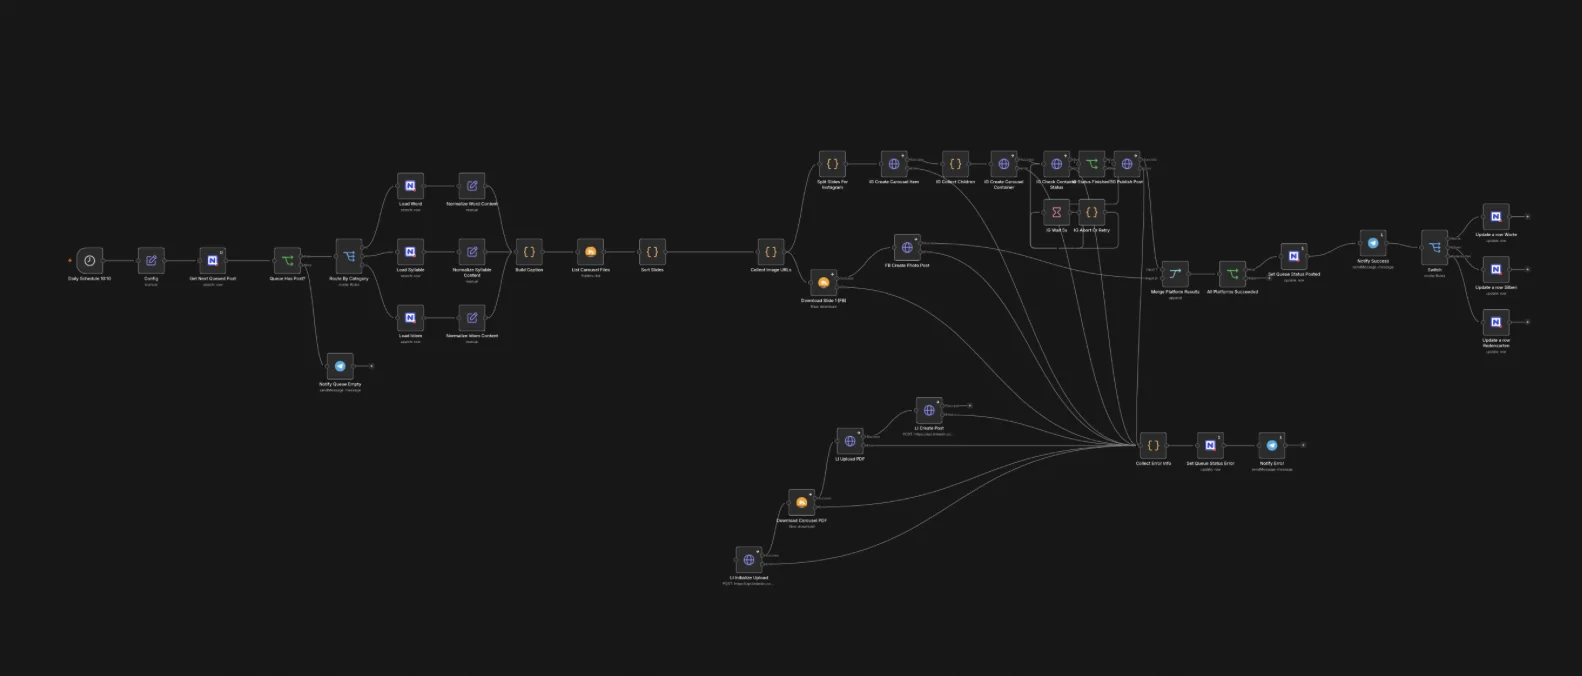
Task: Open the List Carousel Files node
Action: [590, 252]
